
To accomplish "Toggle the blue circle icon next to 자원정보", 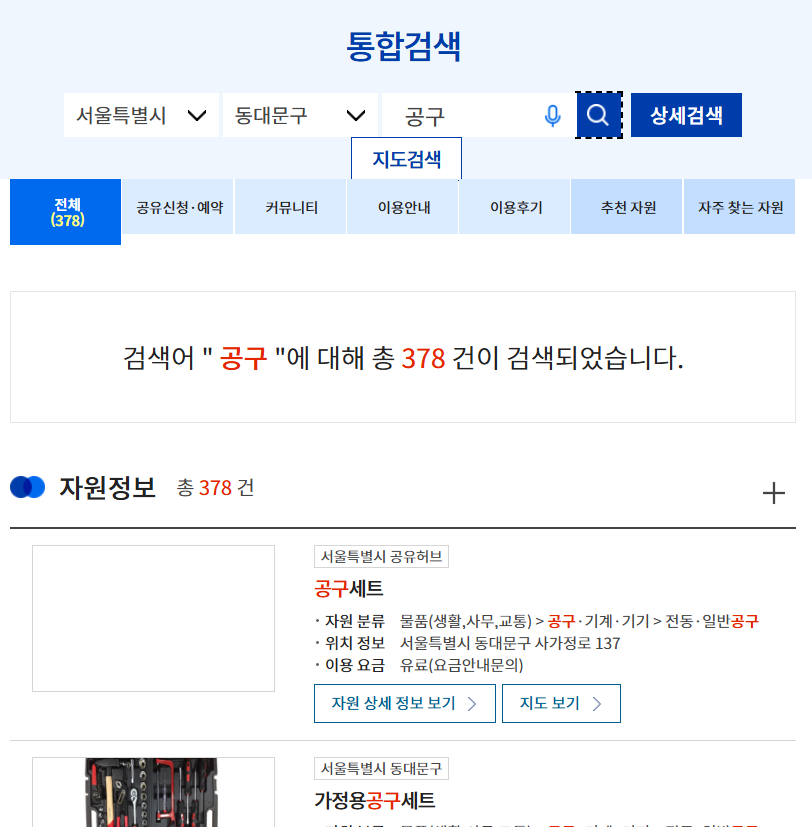I will point(28,487).
